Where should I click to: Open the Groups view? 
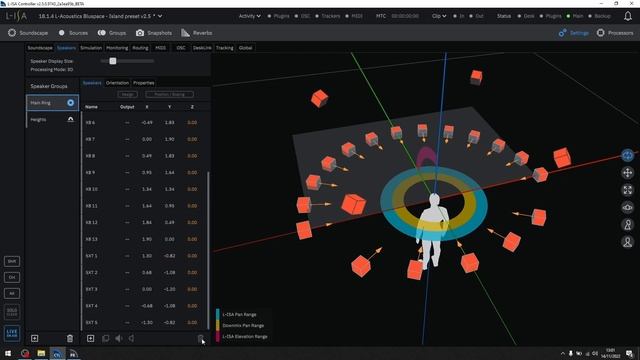(x=112, y=33)
